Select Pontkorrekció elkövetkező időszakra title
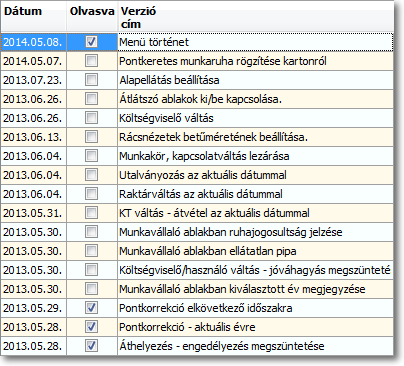Viewport: 404px width, 366px height. coord(255,308)
